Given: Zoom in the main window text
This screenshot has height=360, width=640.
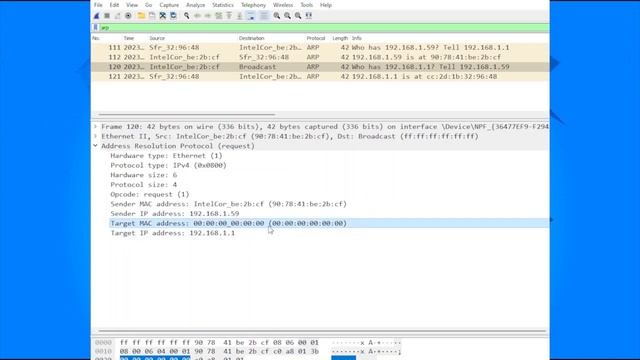Looking at the screenshot, I should (277, 16).
